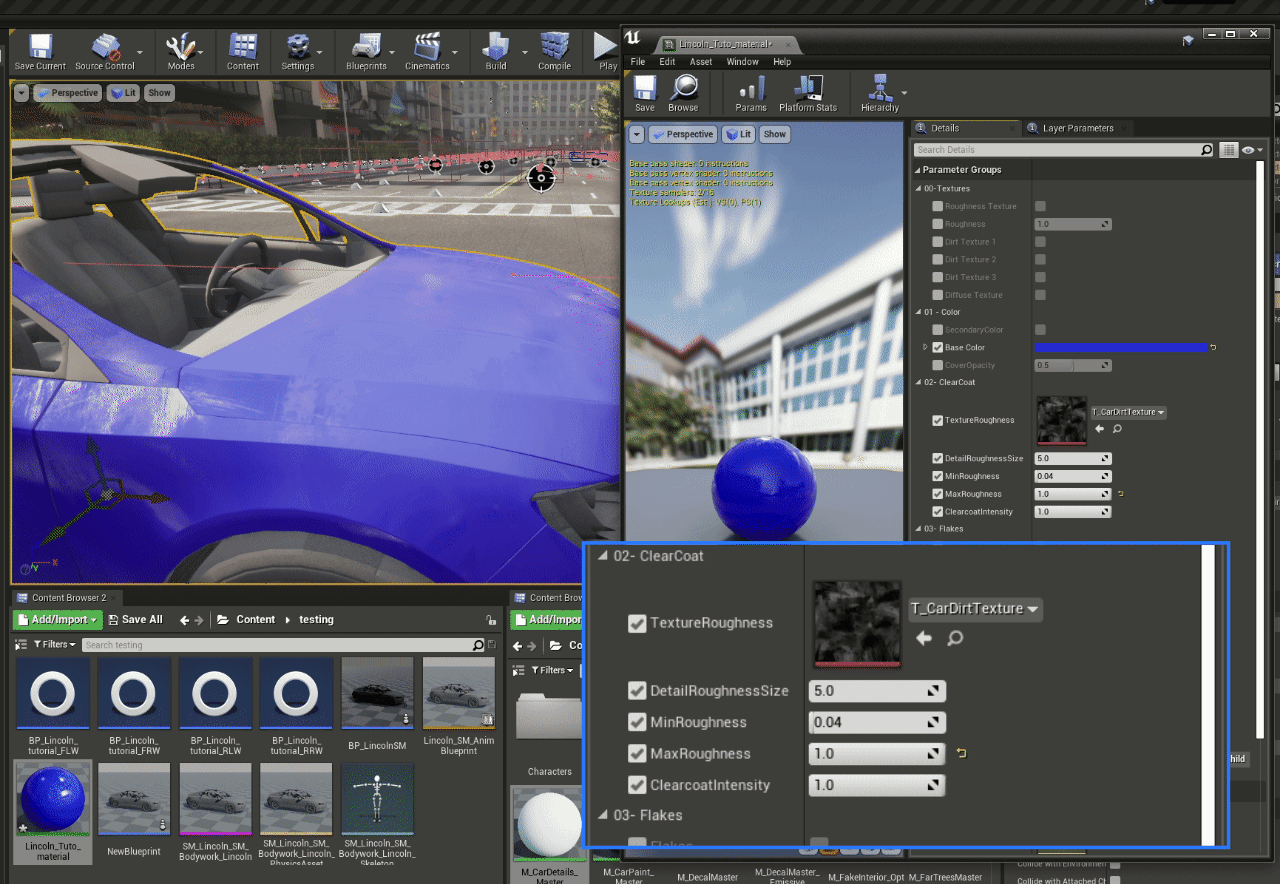The image size is (1280, 884).
Task: Disable the Base Color parameter checkbox
Action: coord(937,348)
